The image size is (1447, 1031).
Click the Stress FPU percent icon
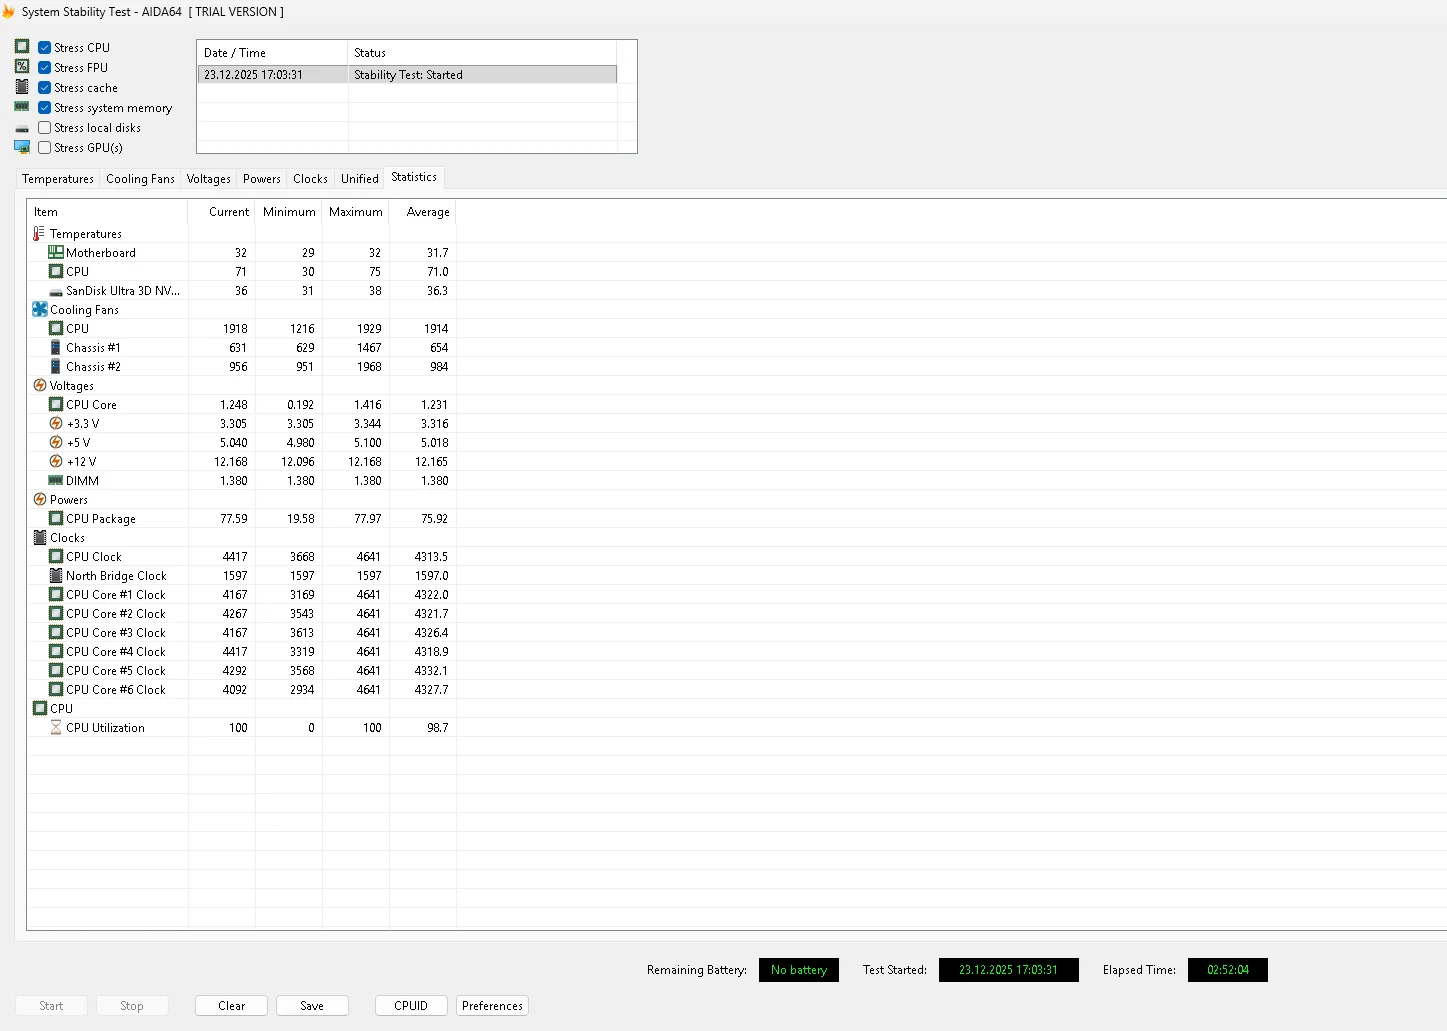point(22,67)
